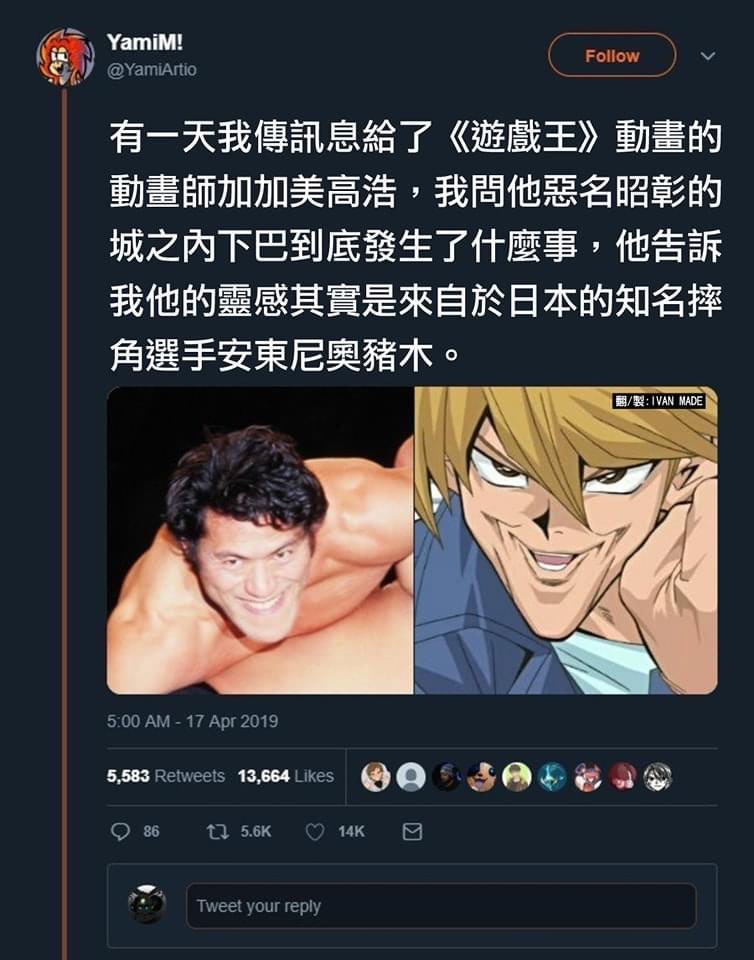View the 13,664 Likes list
Viewport: 754px width, 960px height.
point(286,776)
